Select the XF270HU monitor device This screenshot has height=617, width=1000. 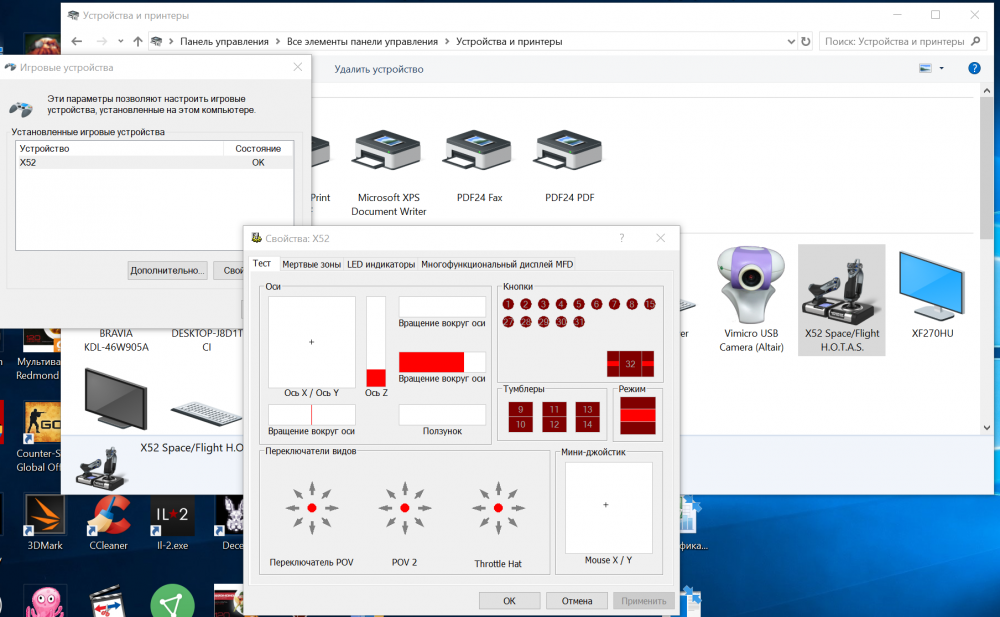pos(931,285)
